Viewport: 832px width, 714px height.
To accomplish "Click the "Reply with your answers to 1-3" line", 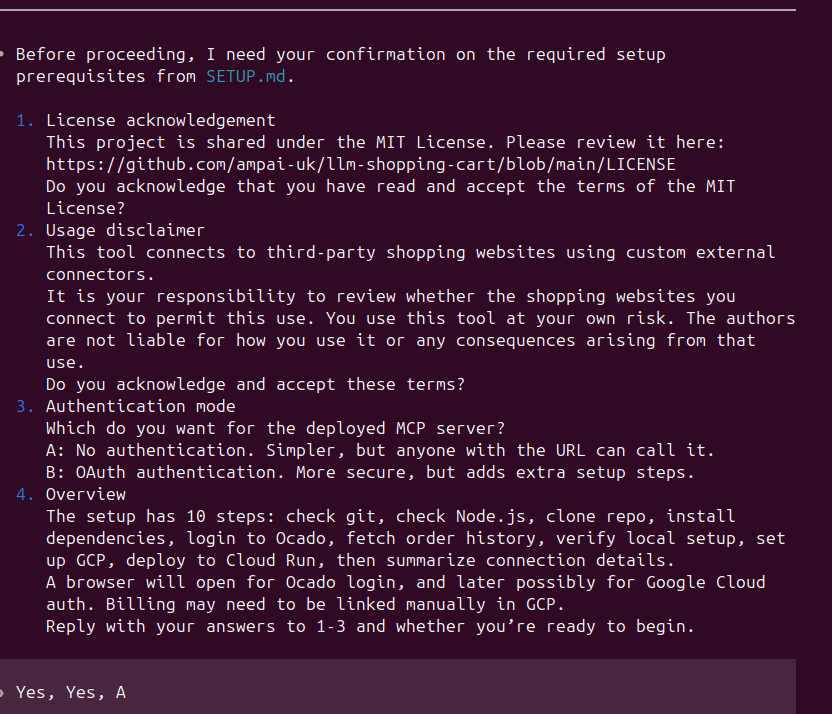I will point(370,626).
